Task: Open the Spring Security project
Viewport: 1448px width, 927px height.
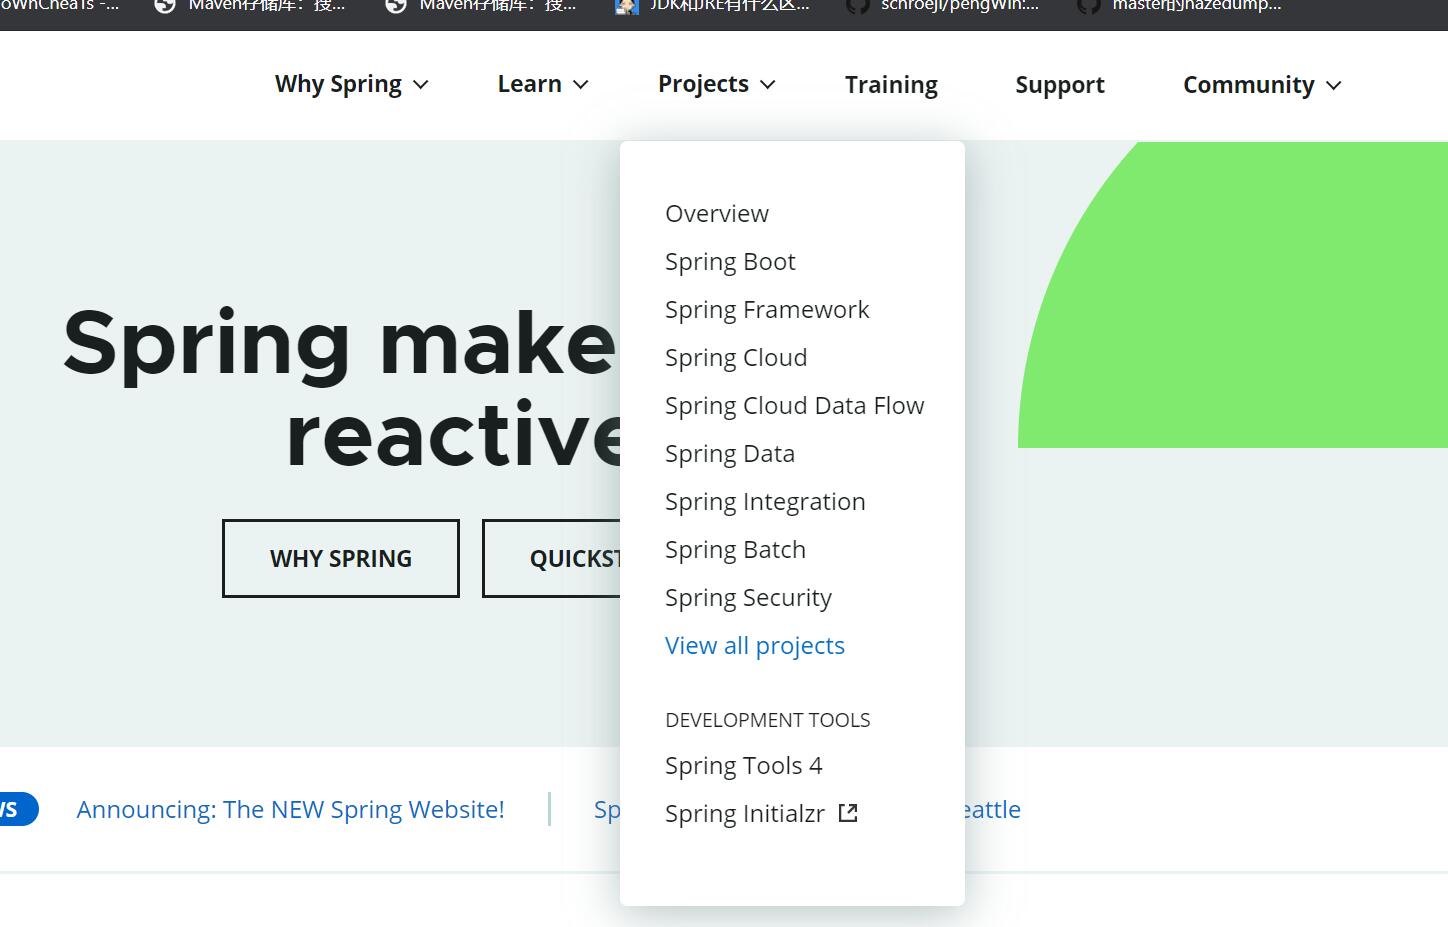Action: [x=748, y=598]
